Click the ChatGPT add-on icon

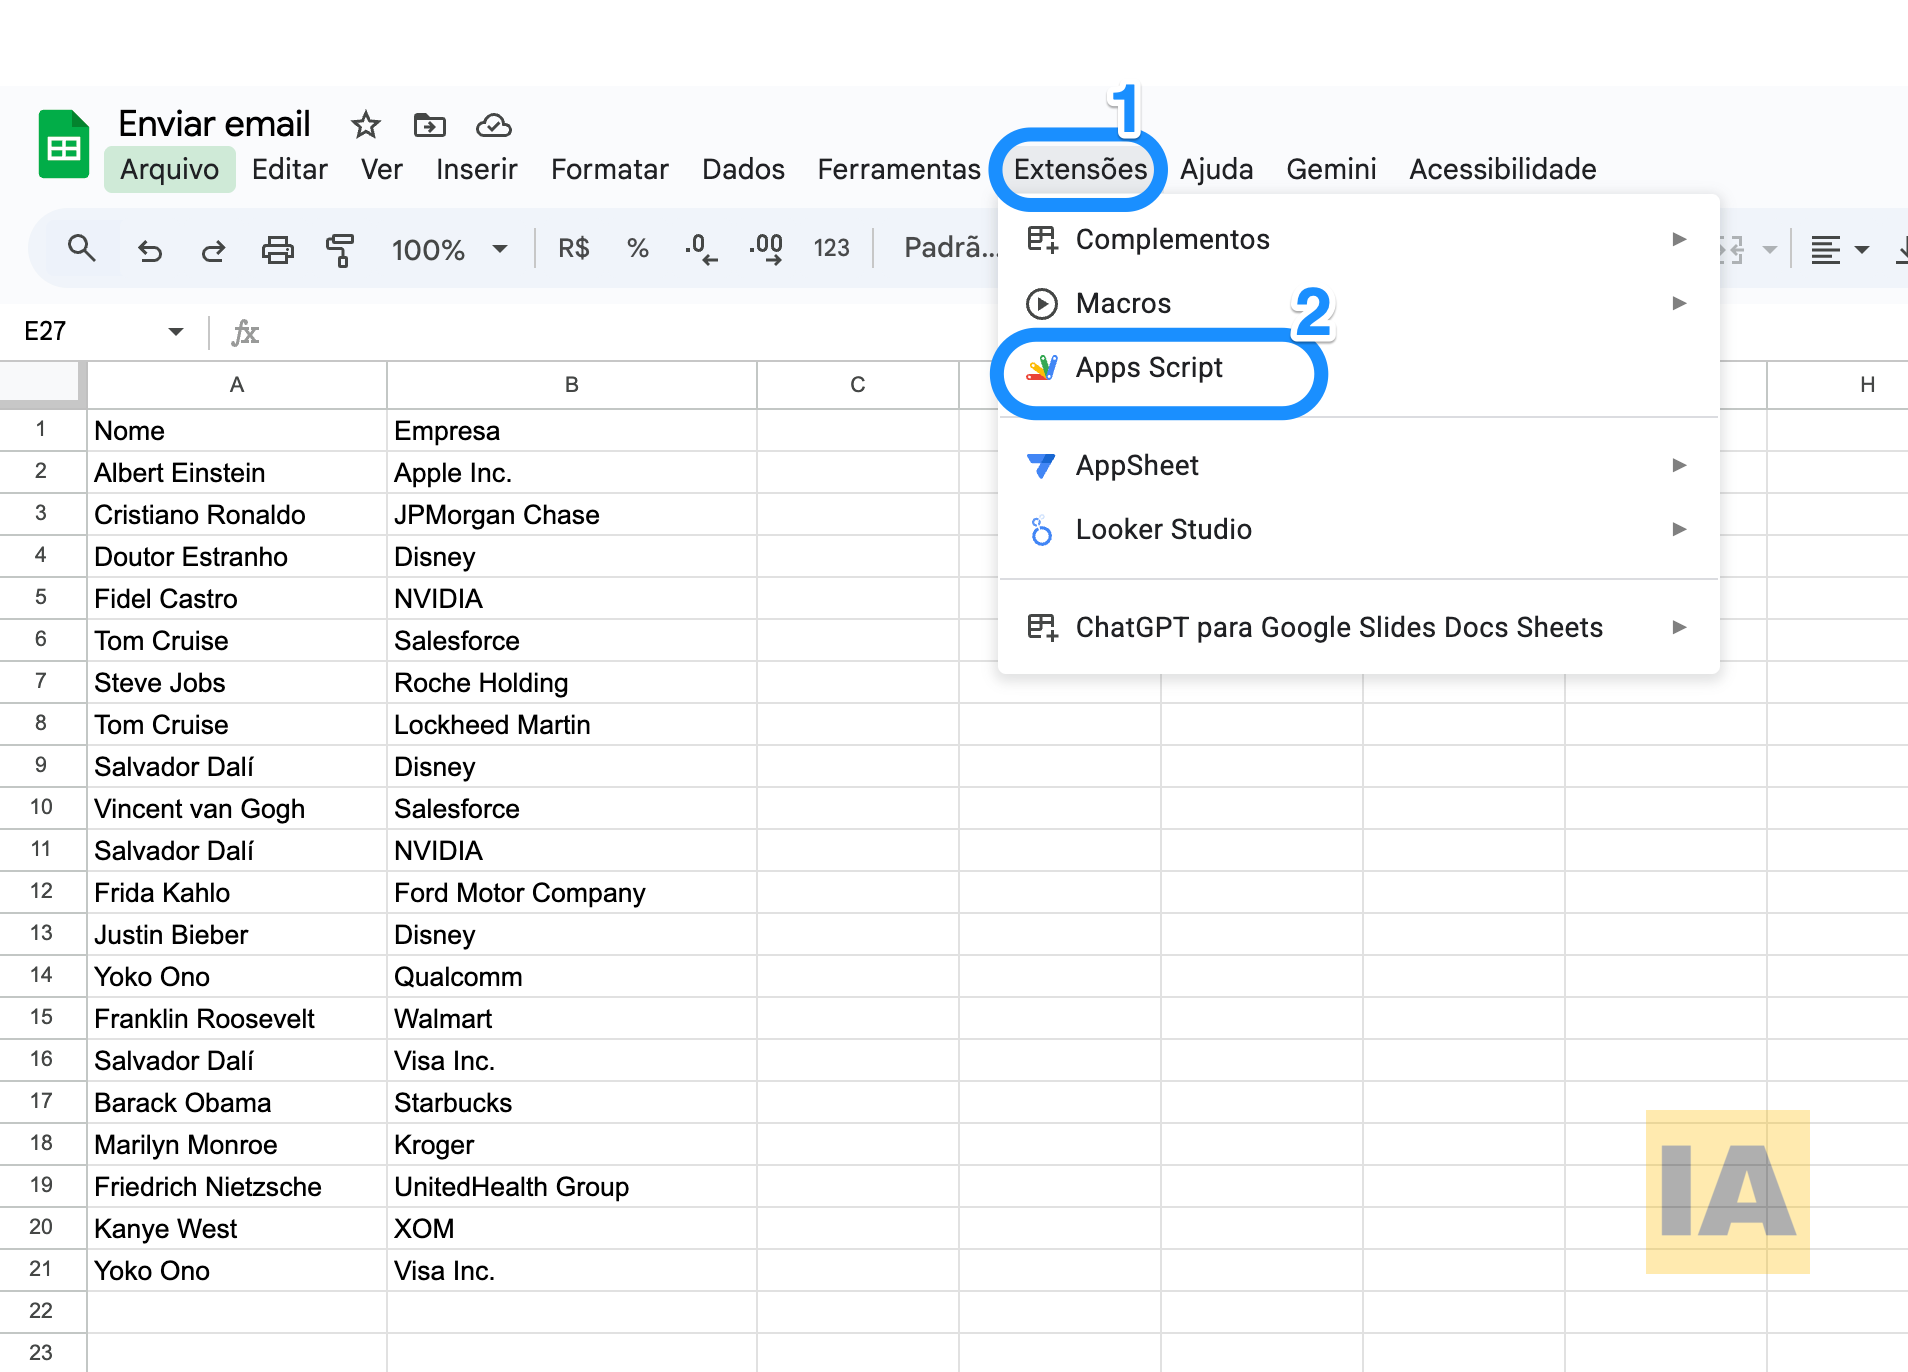(1042, 628)
